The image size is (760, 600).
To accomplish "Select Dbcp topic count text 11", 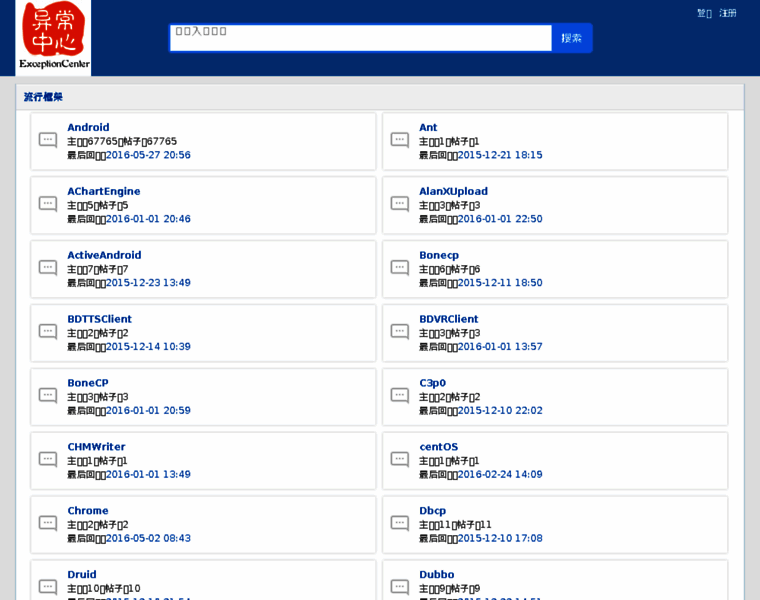I will tap(445, 525).
